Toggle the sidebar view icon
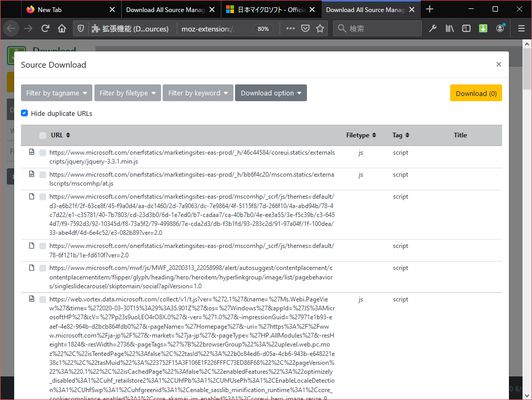The image size is (532, 400). 467,28
